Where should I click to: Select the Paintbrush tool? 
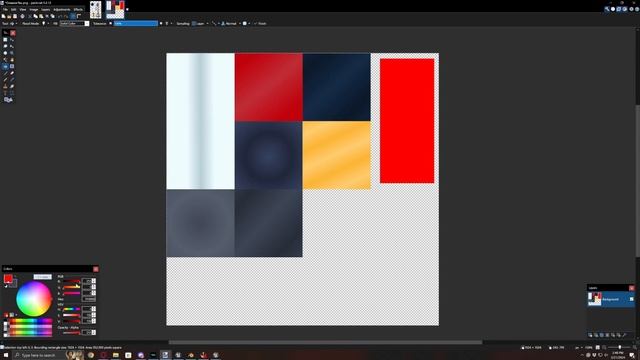[x=5, y=73]
